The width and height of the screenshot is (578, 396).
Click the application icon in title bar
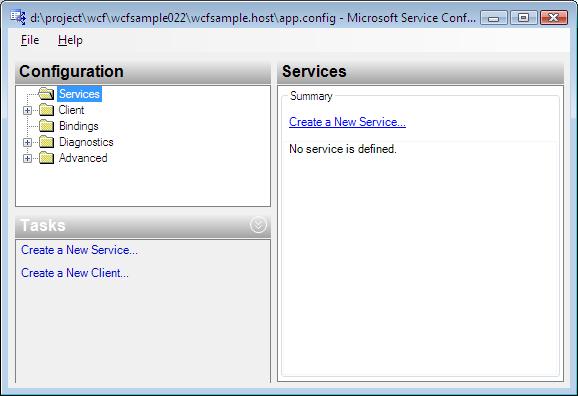(x=18, y=17)
